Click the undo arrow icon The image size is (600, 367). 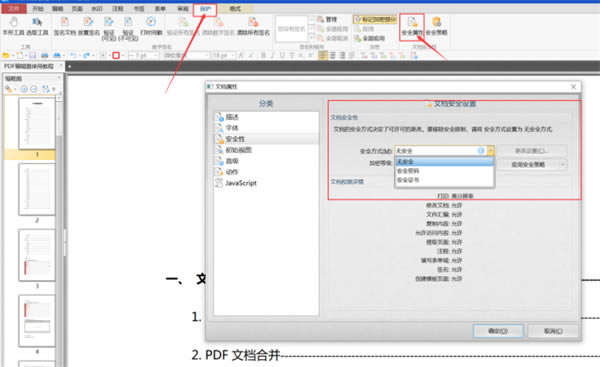[73, 55]
